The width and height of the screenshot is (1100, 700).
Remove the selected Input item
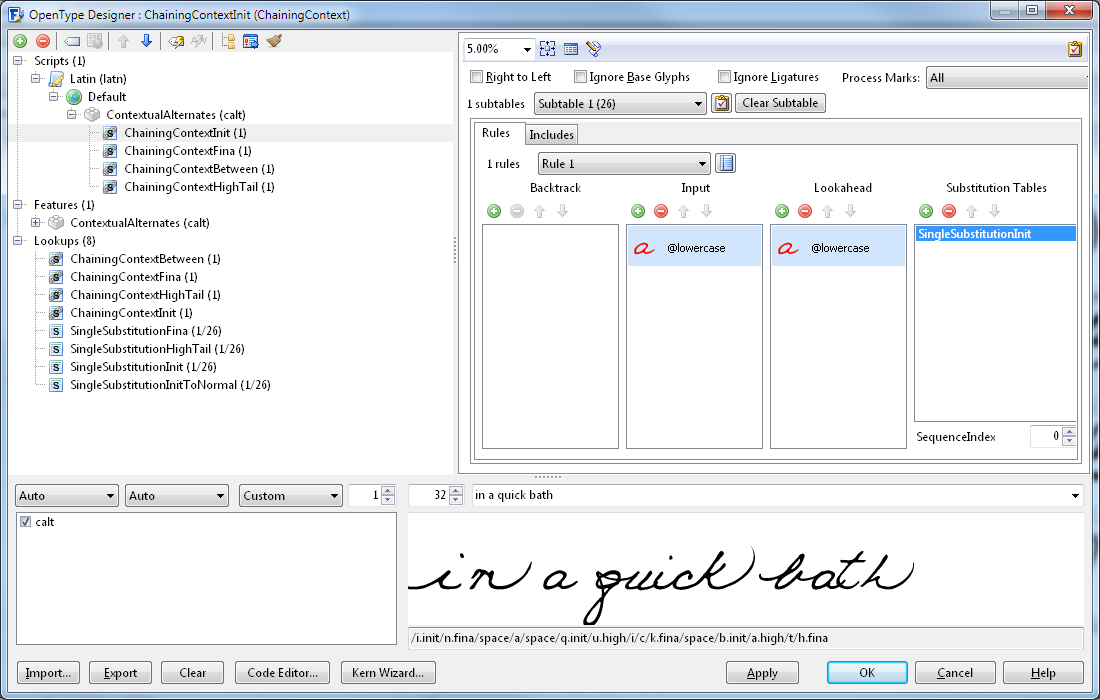tap(661, 211)
